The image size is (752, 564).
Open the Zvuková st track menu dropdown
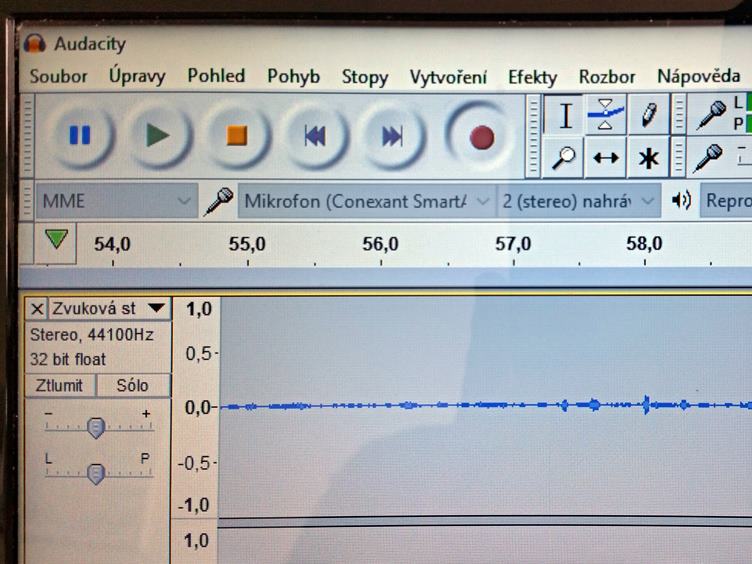109,308
